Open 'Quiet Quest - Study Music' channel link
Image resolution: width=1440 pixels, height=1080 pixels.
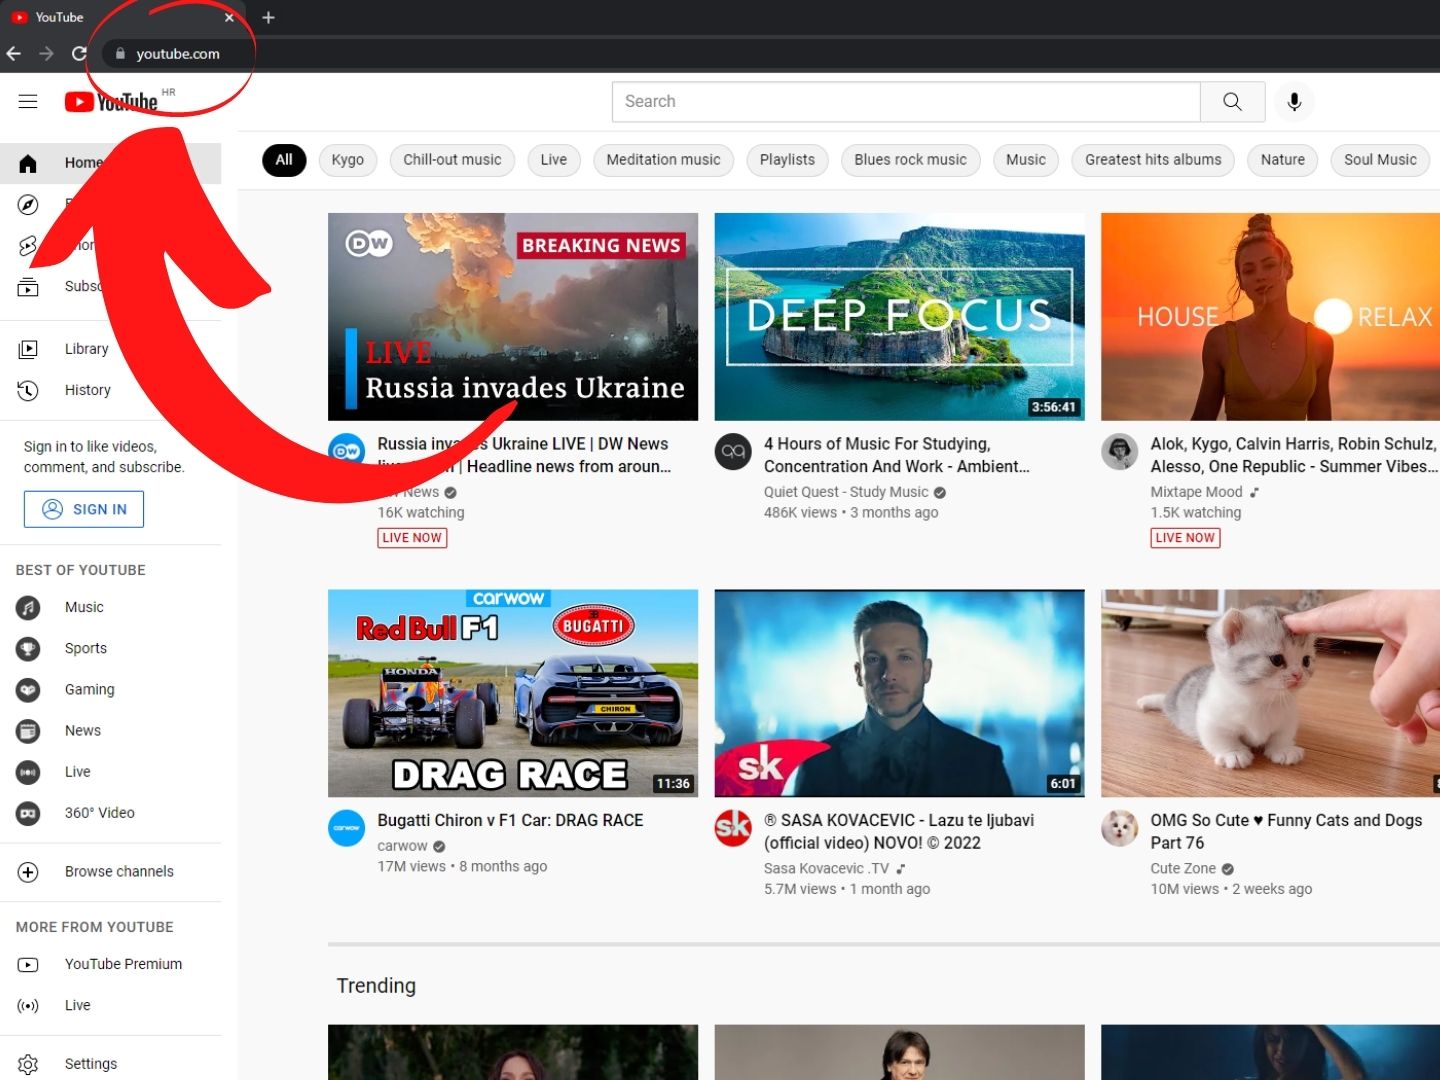[846, 492]
